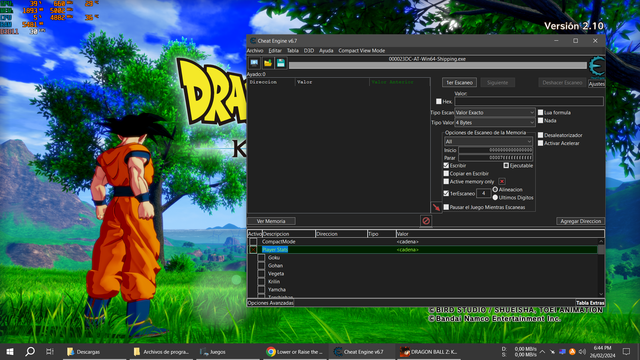This screenshot has width=640, height=360.
Task: Enable the Lua formula checkbox
Action: click(540, 112)
